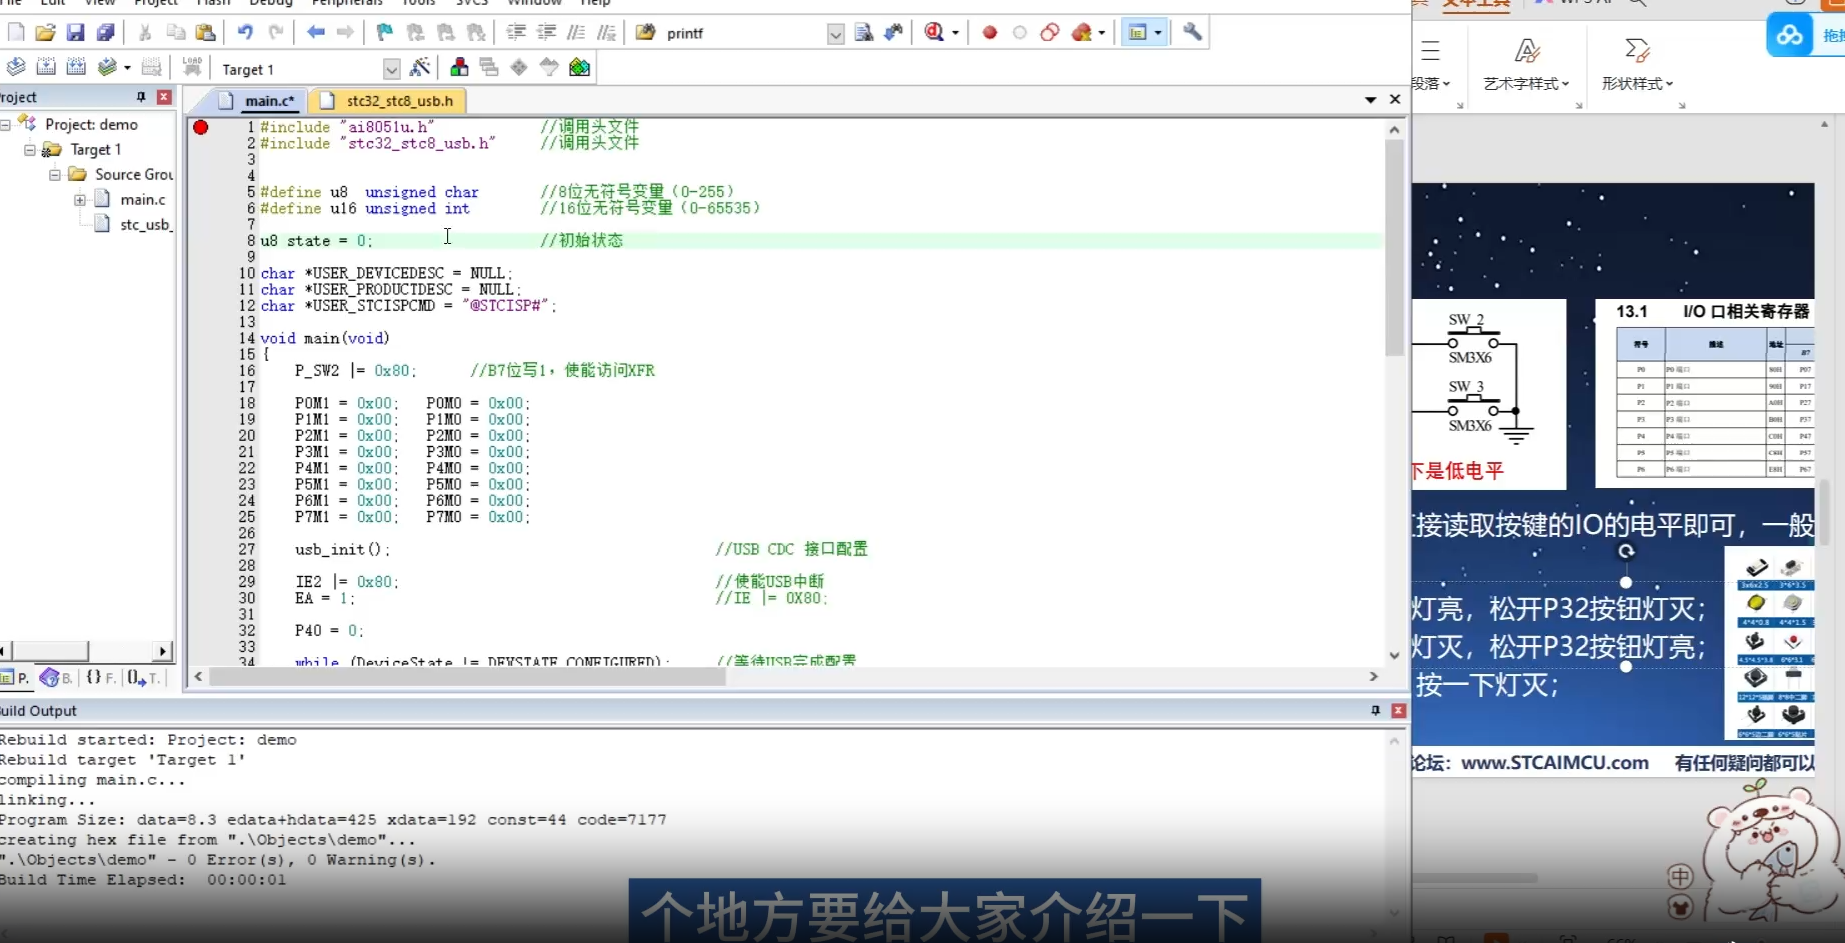Insert a breakpoint with the red dot icon

(x=990, y=32)
